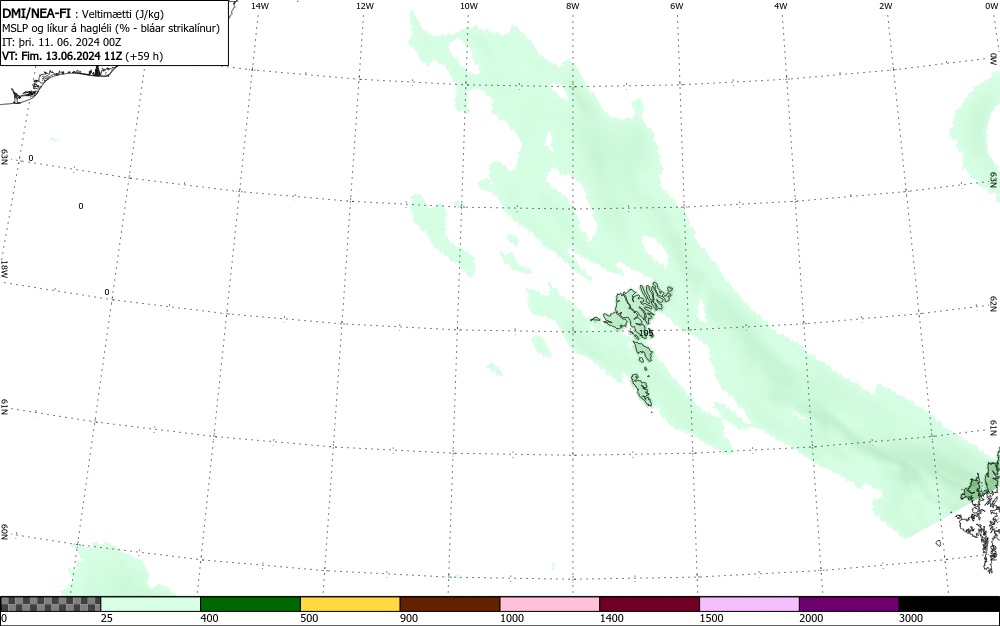
Task: Click the legend value "400"
Action: (x=209, y=618)
